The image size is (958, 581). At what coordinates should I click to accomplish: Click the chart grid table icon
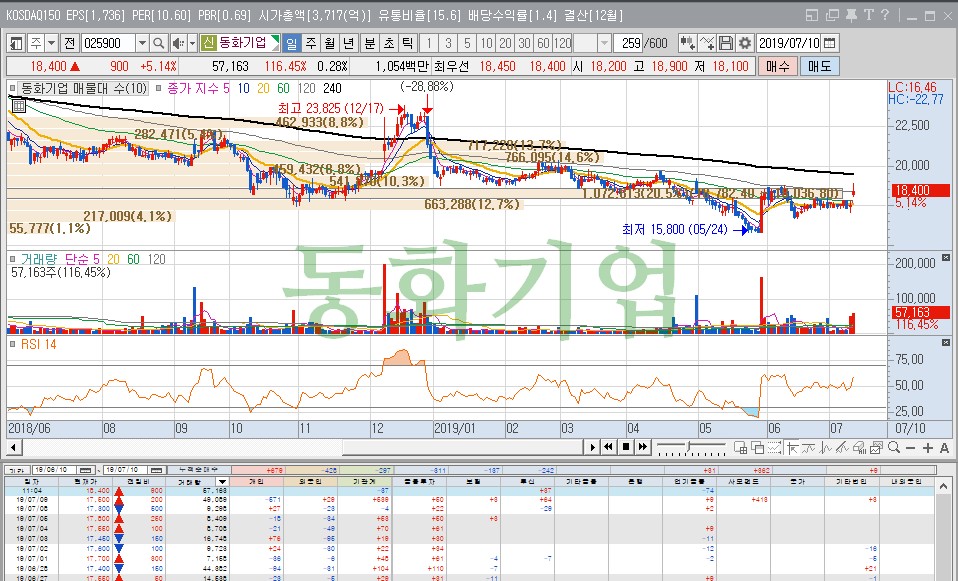click(x=18, y=106)
